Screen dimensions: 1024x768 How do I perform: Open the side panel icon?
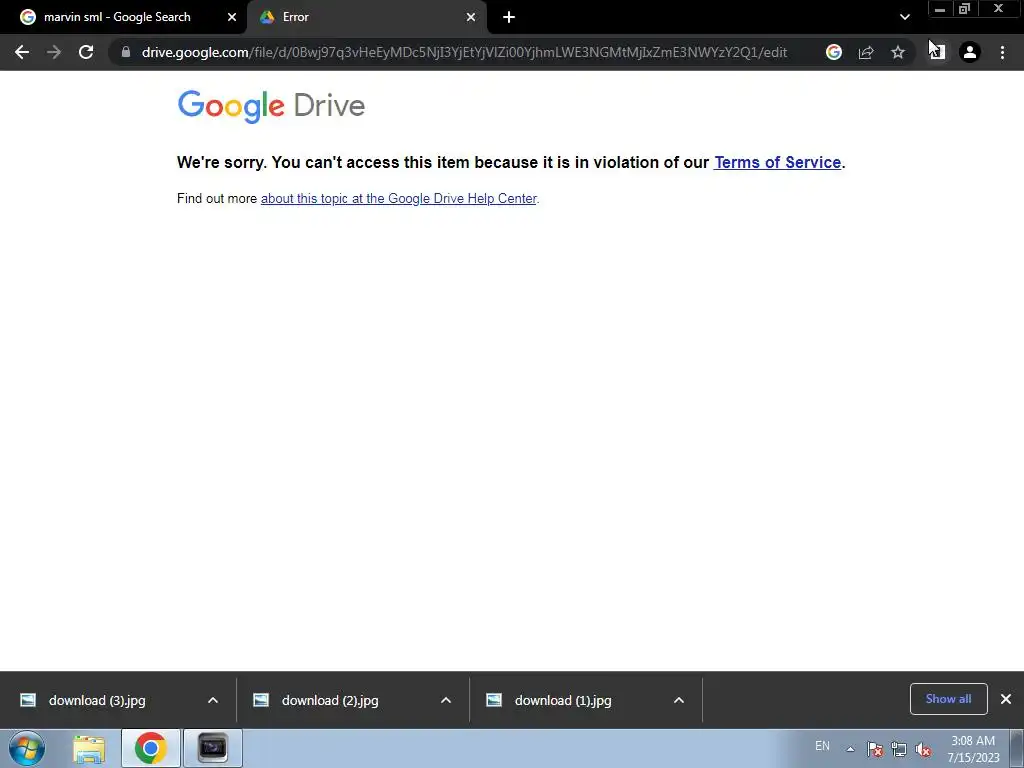pyautogui.click(x=937, y=52)
